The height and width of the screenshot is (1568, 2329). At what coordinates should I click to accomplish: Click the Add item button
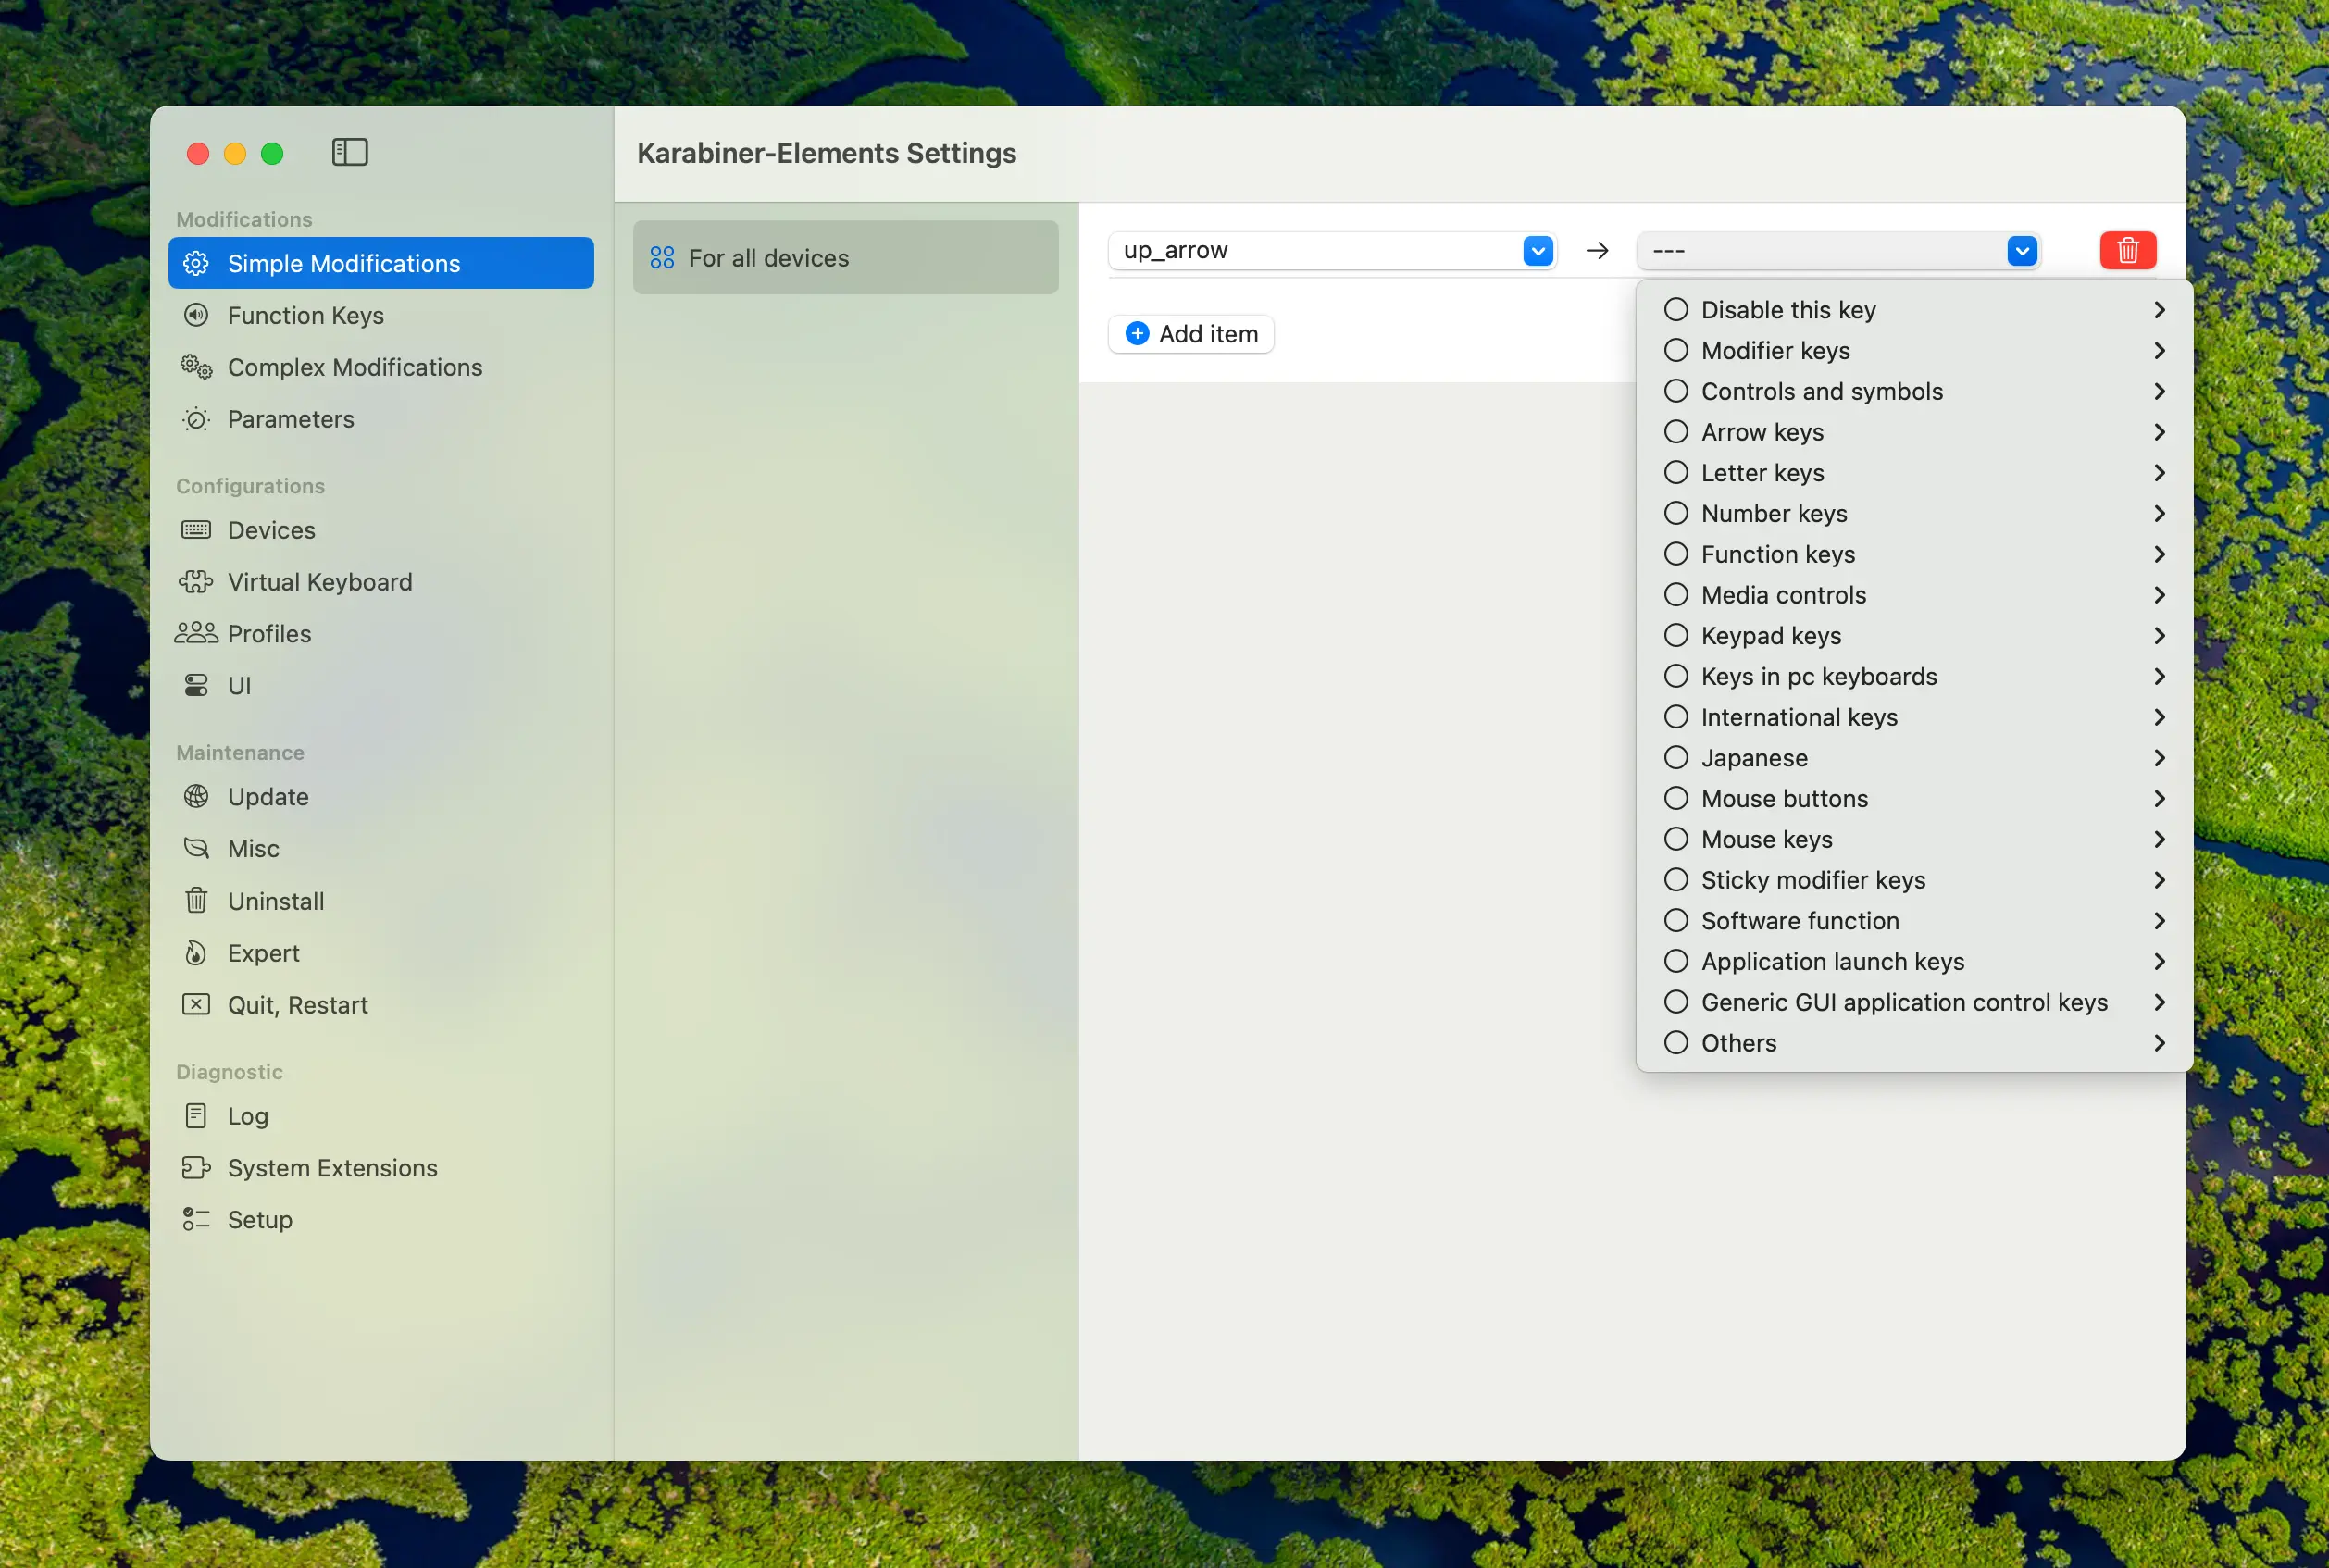[x=1191, y=334]
